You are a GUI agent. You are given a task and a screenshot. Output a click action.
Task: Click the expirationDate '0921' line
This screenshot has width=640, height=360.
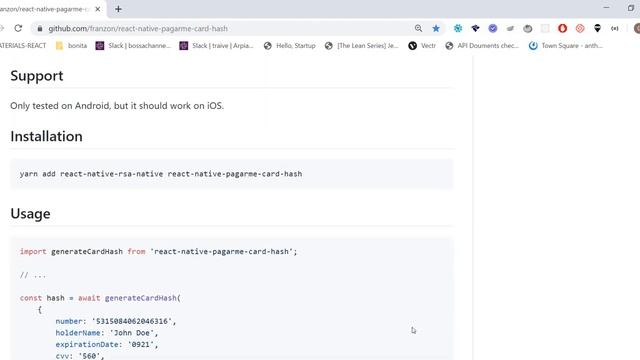pos(107,344)
